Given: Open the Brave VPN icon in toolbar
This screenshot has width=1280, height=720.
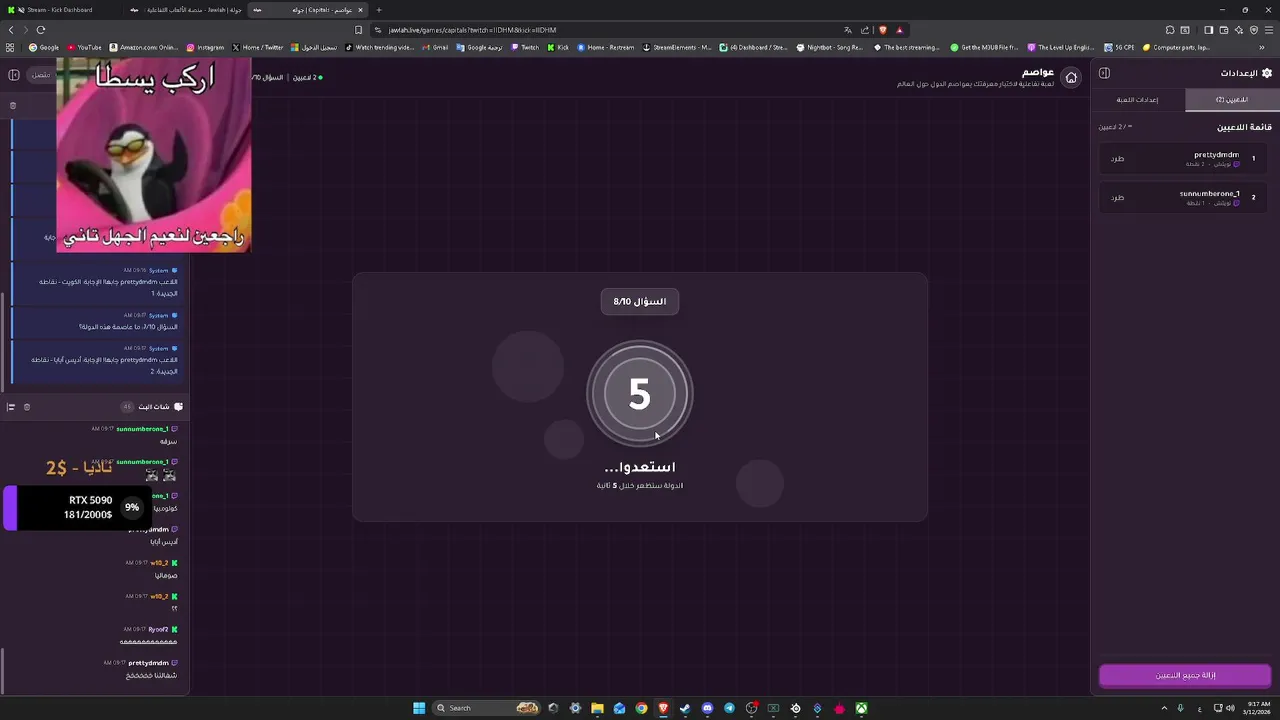Looking at the screenshot, I should (1253, 30).
